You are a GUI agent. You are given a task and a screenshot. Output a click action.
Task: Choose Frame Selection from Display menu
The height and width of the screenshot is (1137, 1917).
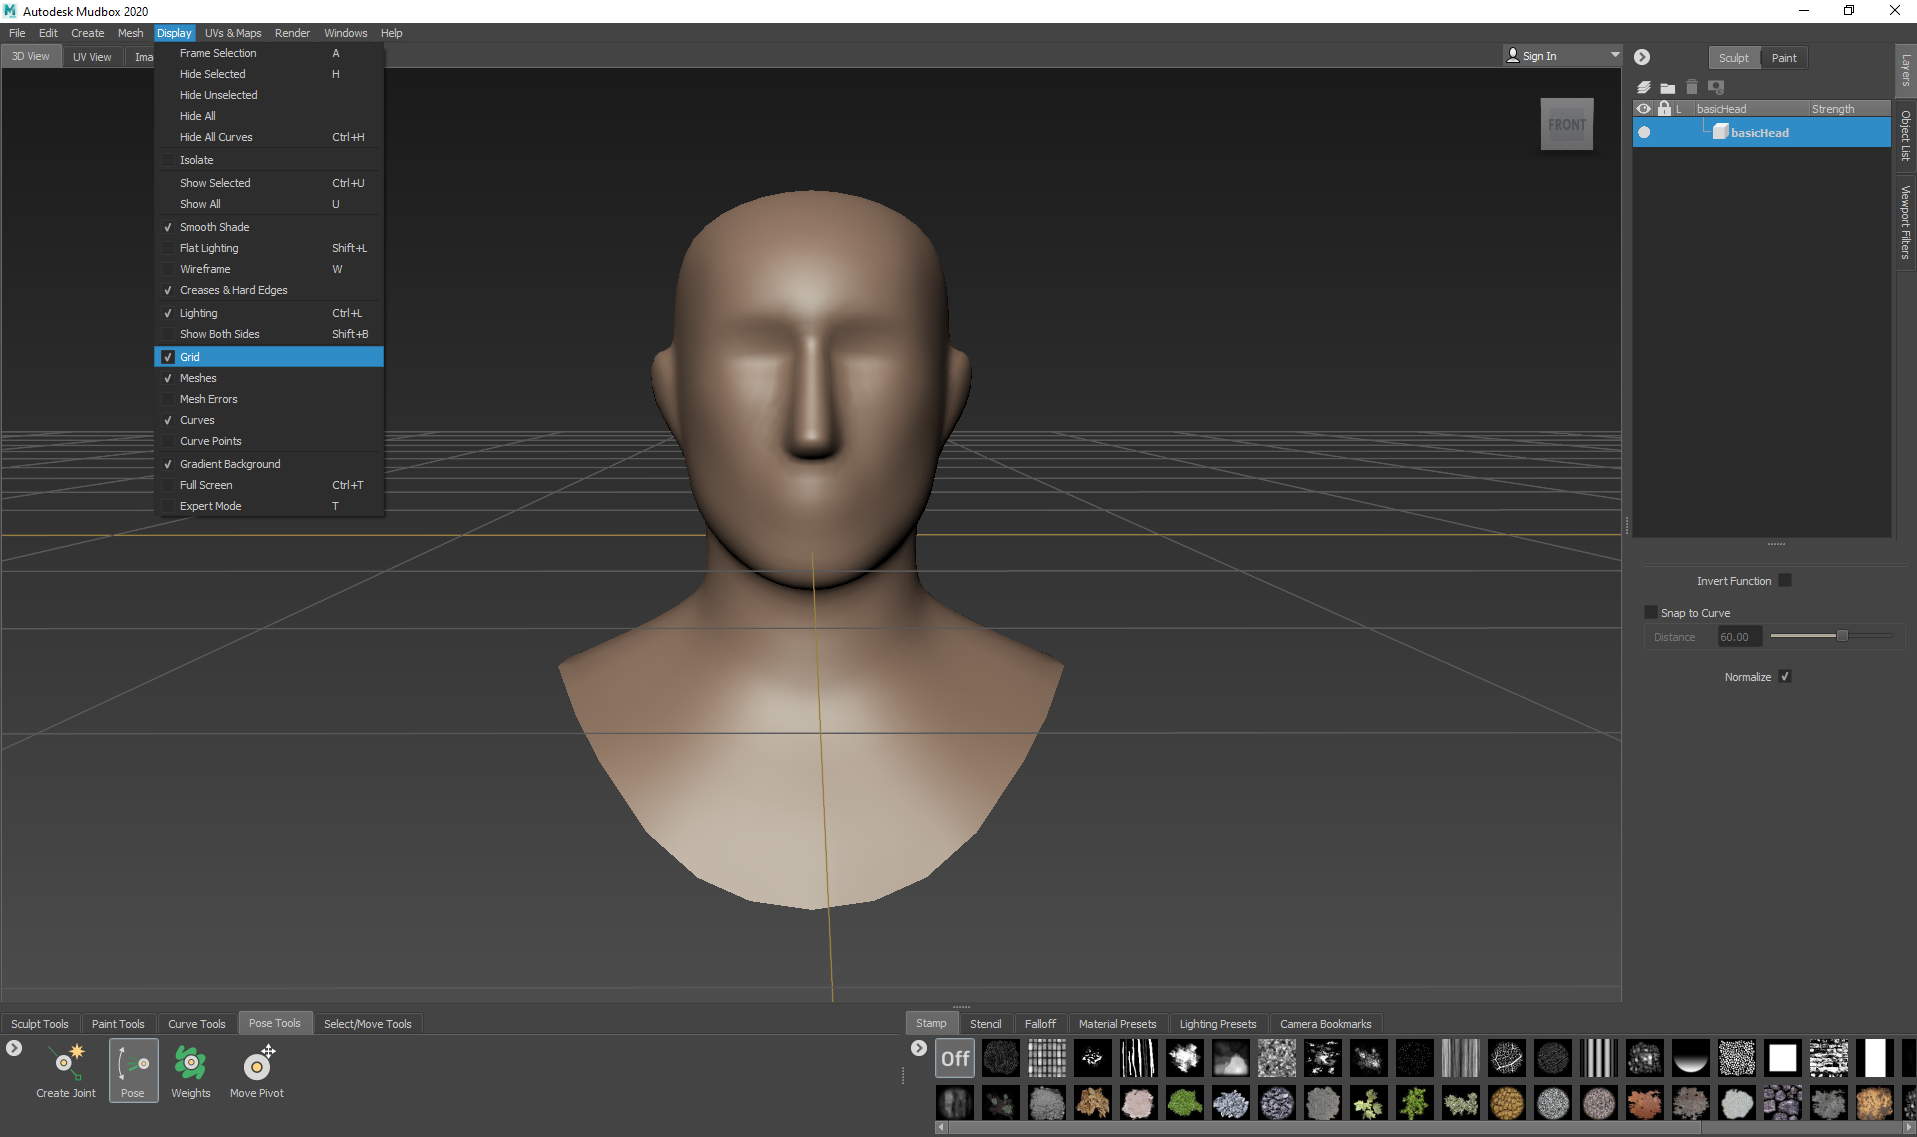click(269, 53)
